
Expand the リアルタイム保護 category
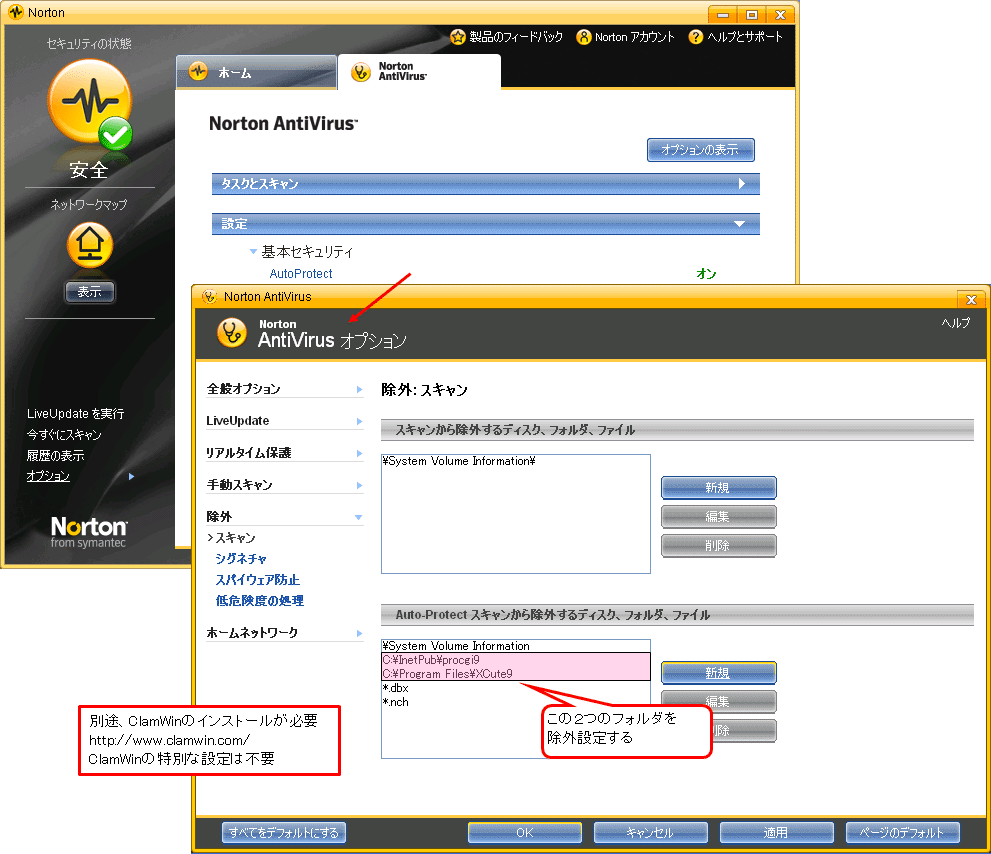[x=284, y=453]
